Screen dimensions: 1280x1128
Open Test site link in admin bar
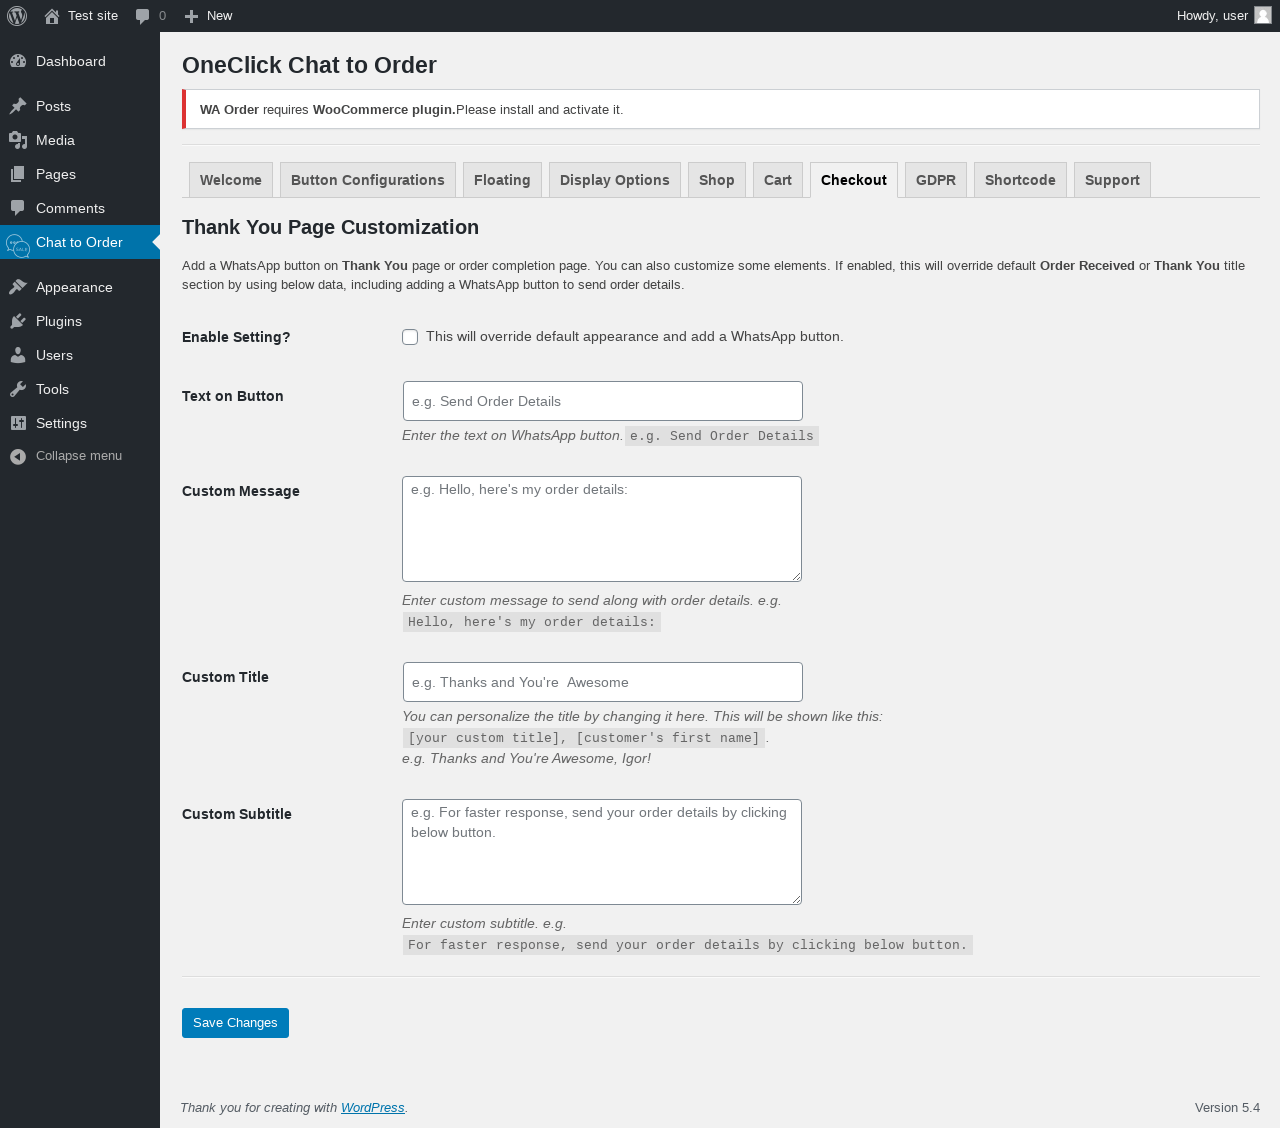tap(93, 16)
